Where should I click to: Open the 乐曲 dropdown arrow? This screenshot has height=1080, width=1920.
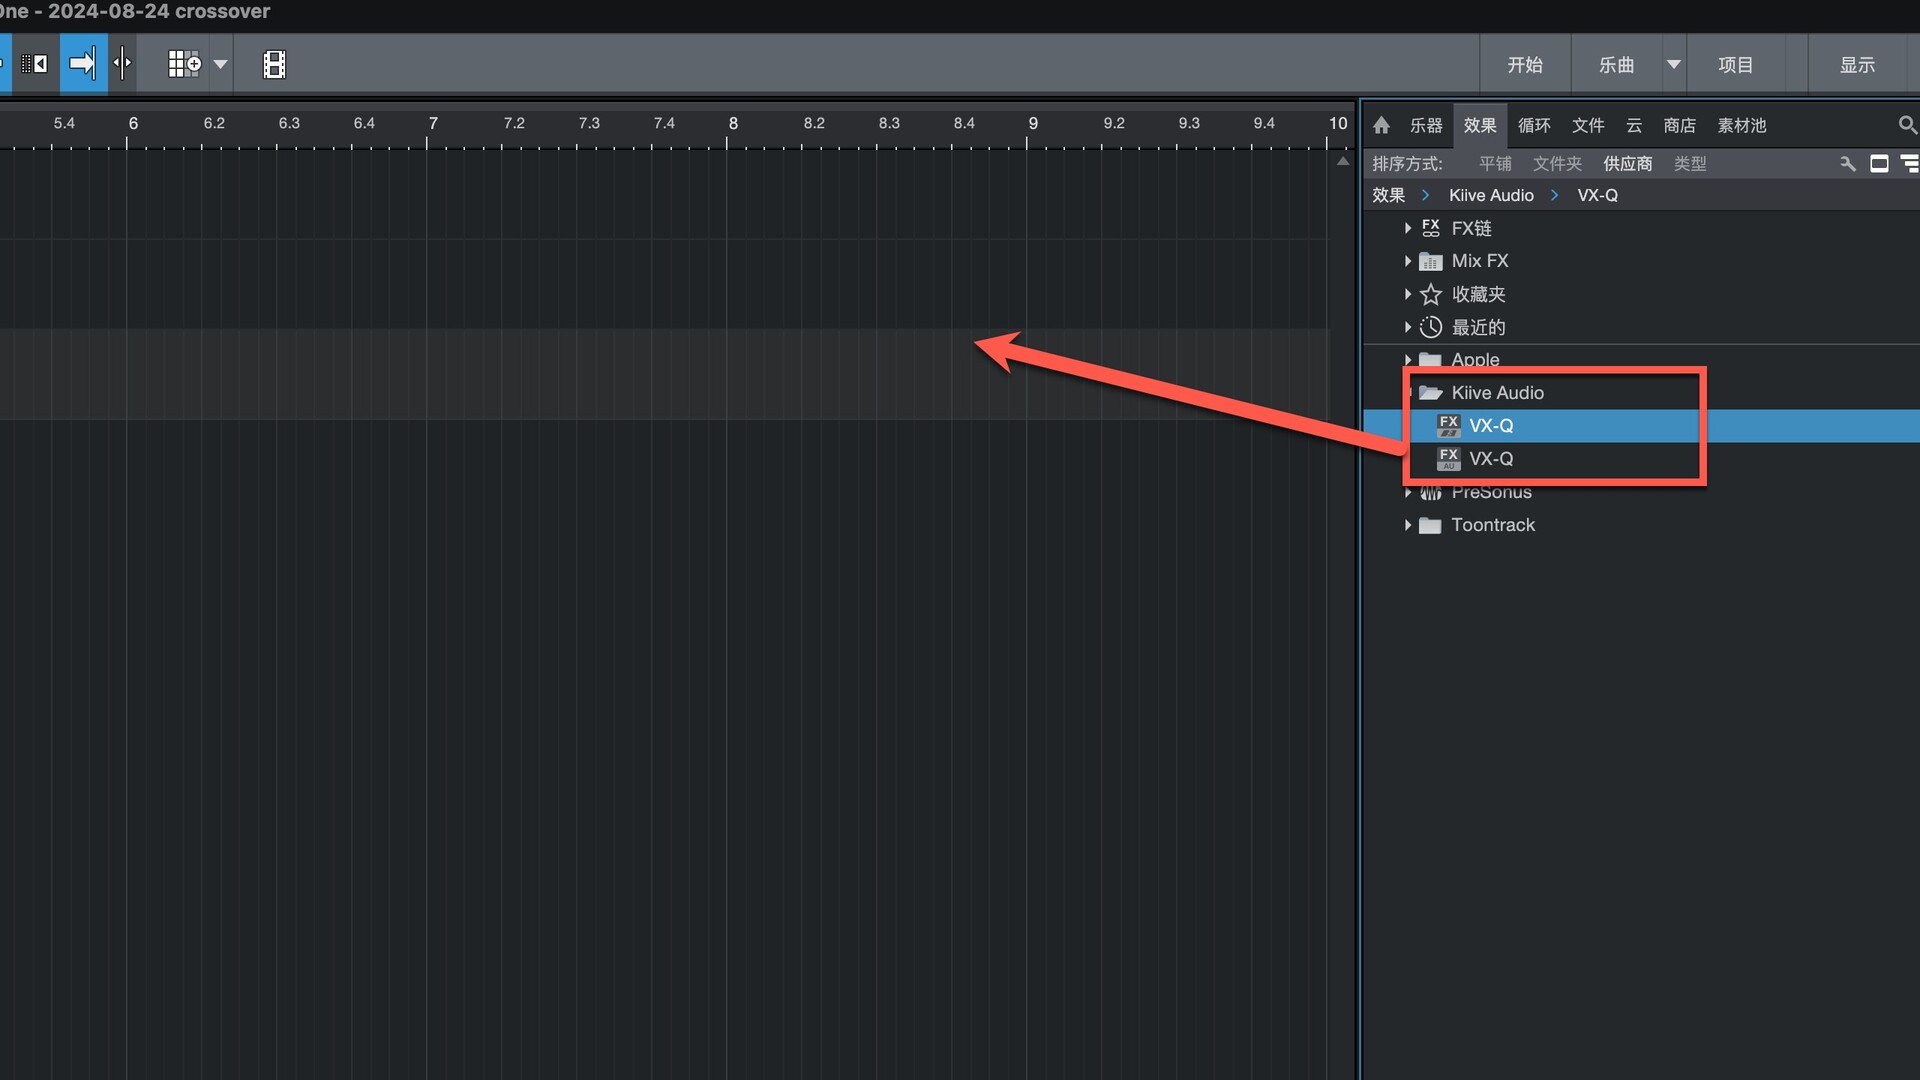click(1673, 64)
